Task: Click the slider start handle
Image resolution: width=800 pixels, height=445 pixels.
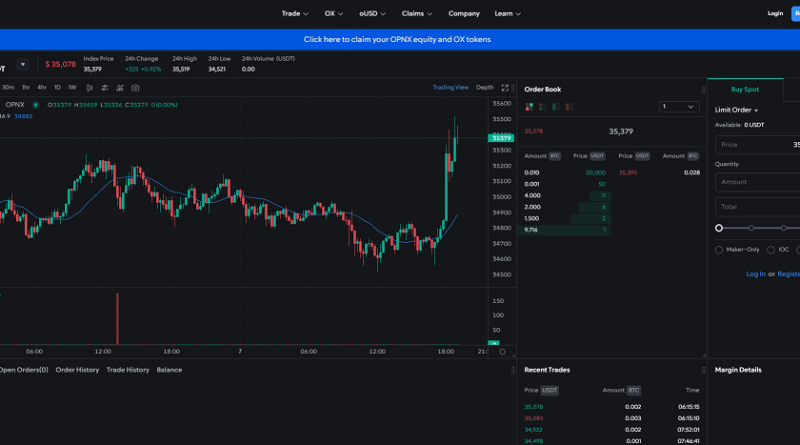Action: [719, 228]
